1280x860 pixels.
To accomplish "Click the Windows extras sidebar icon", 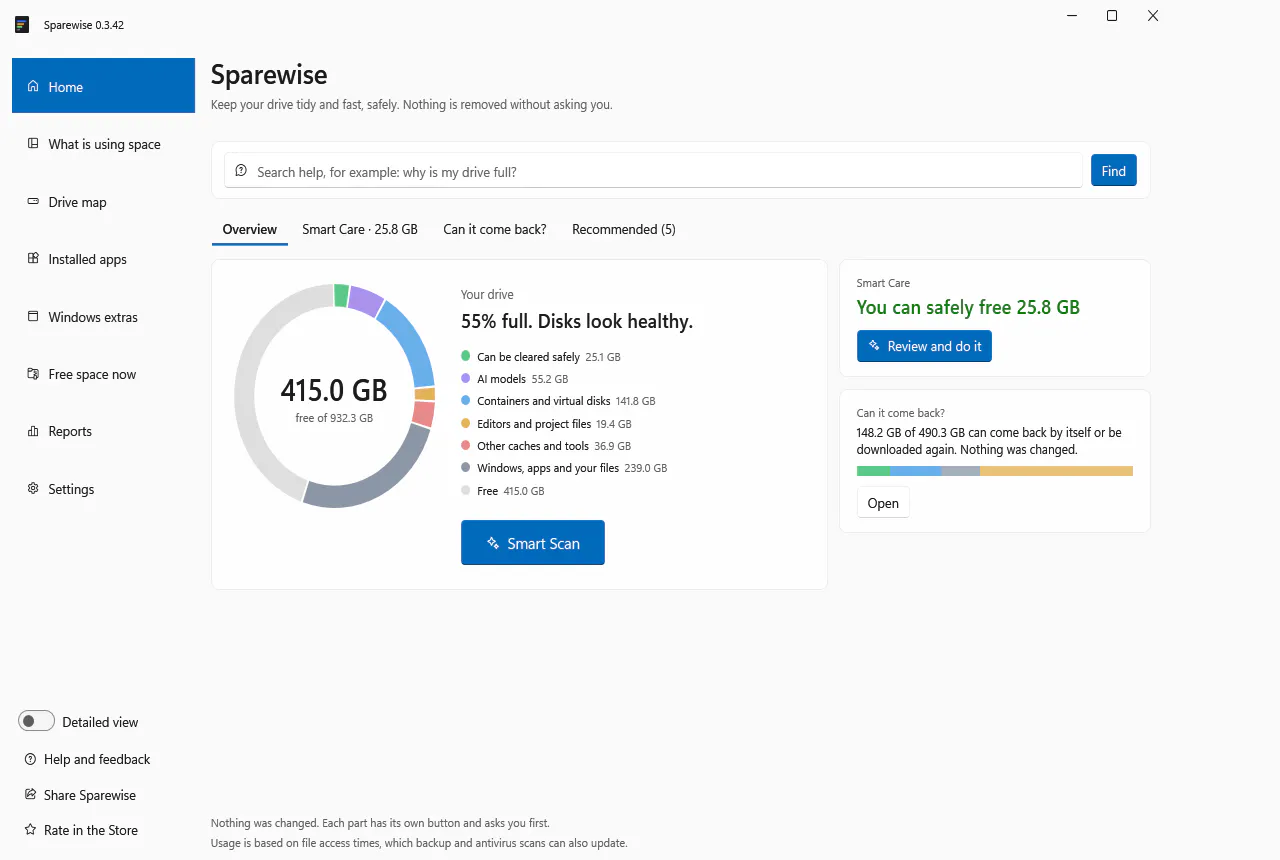I will (33, 316).
